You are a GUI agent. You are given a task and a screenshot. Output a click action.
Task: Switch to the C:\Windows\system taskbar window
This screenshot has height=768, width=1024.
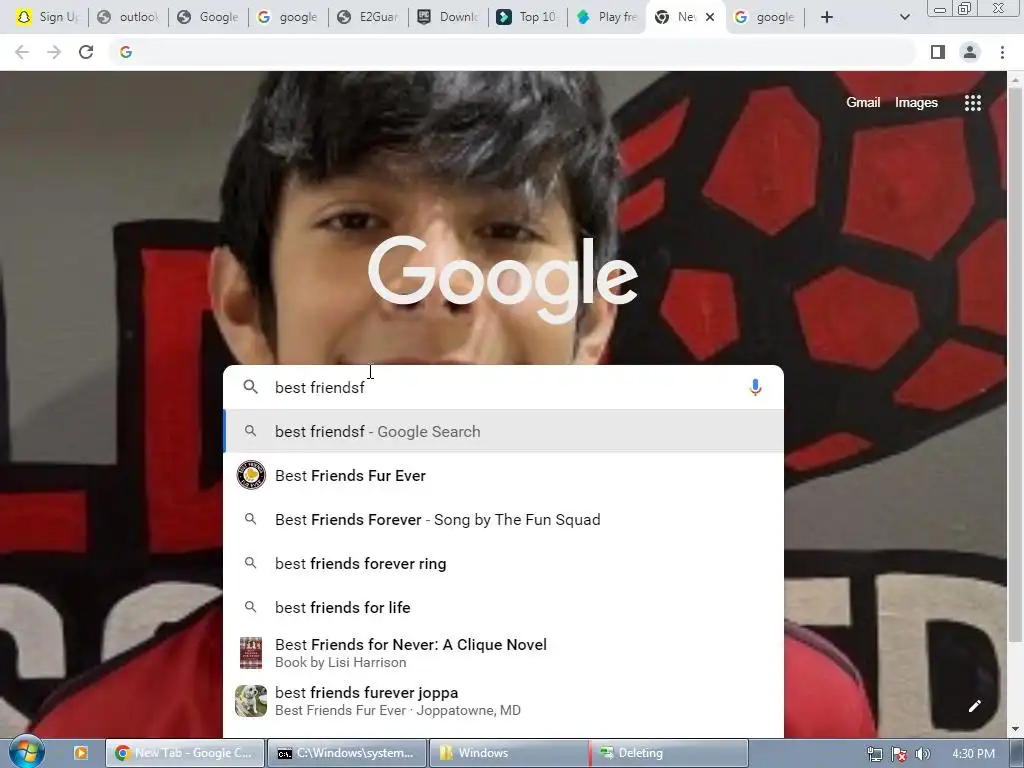tap(347, 753)
